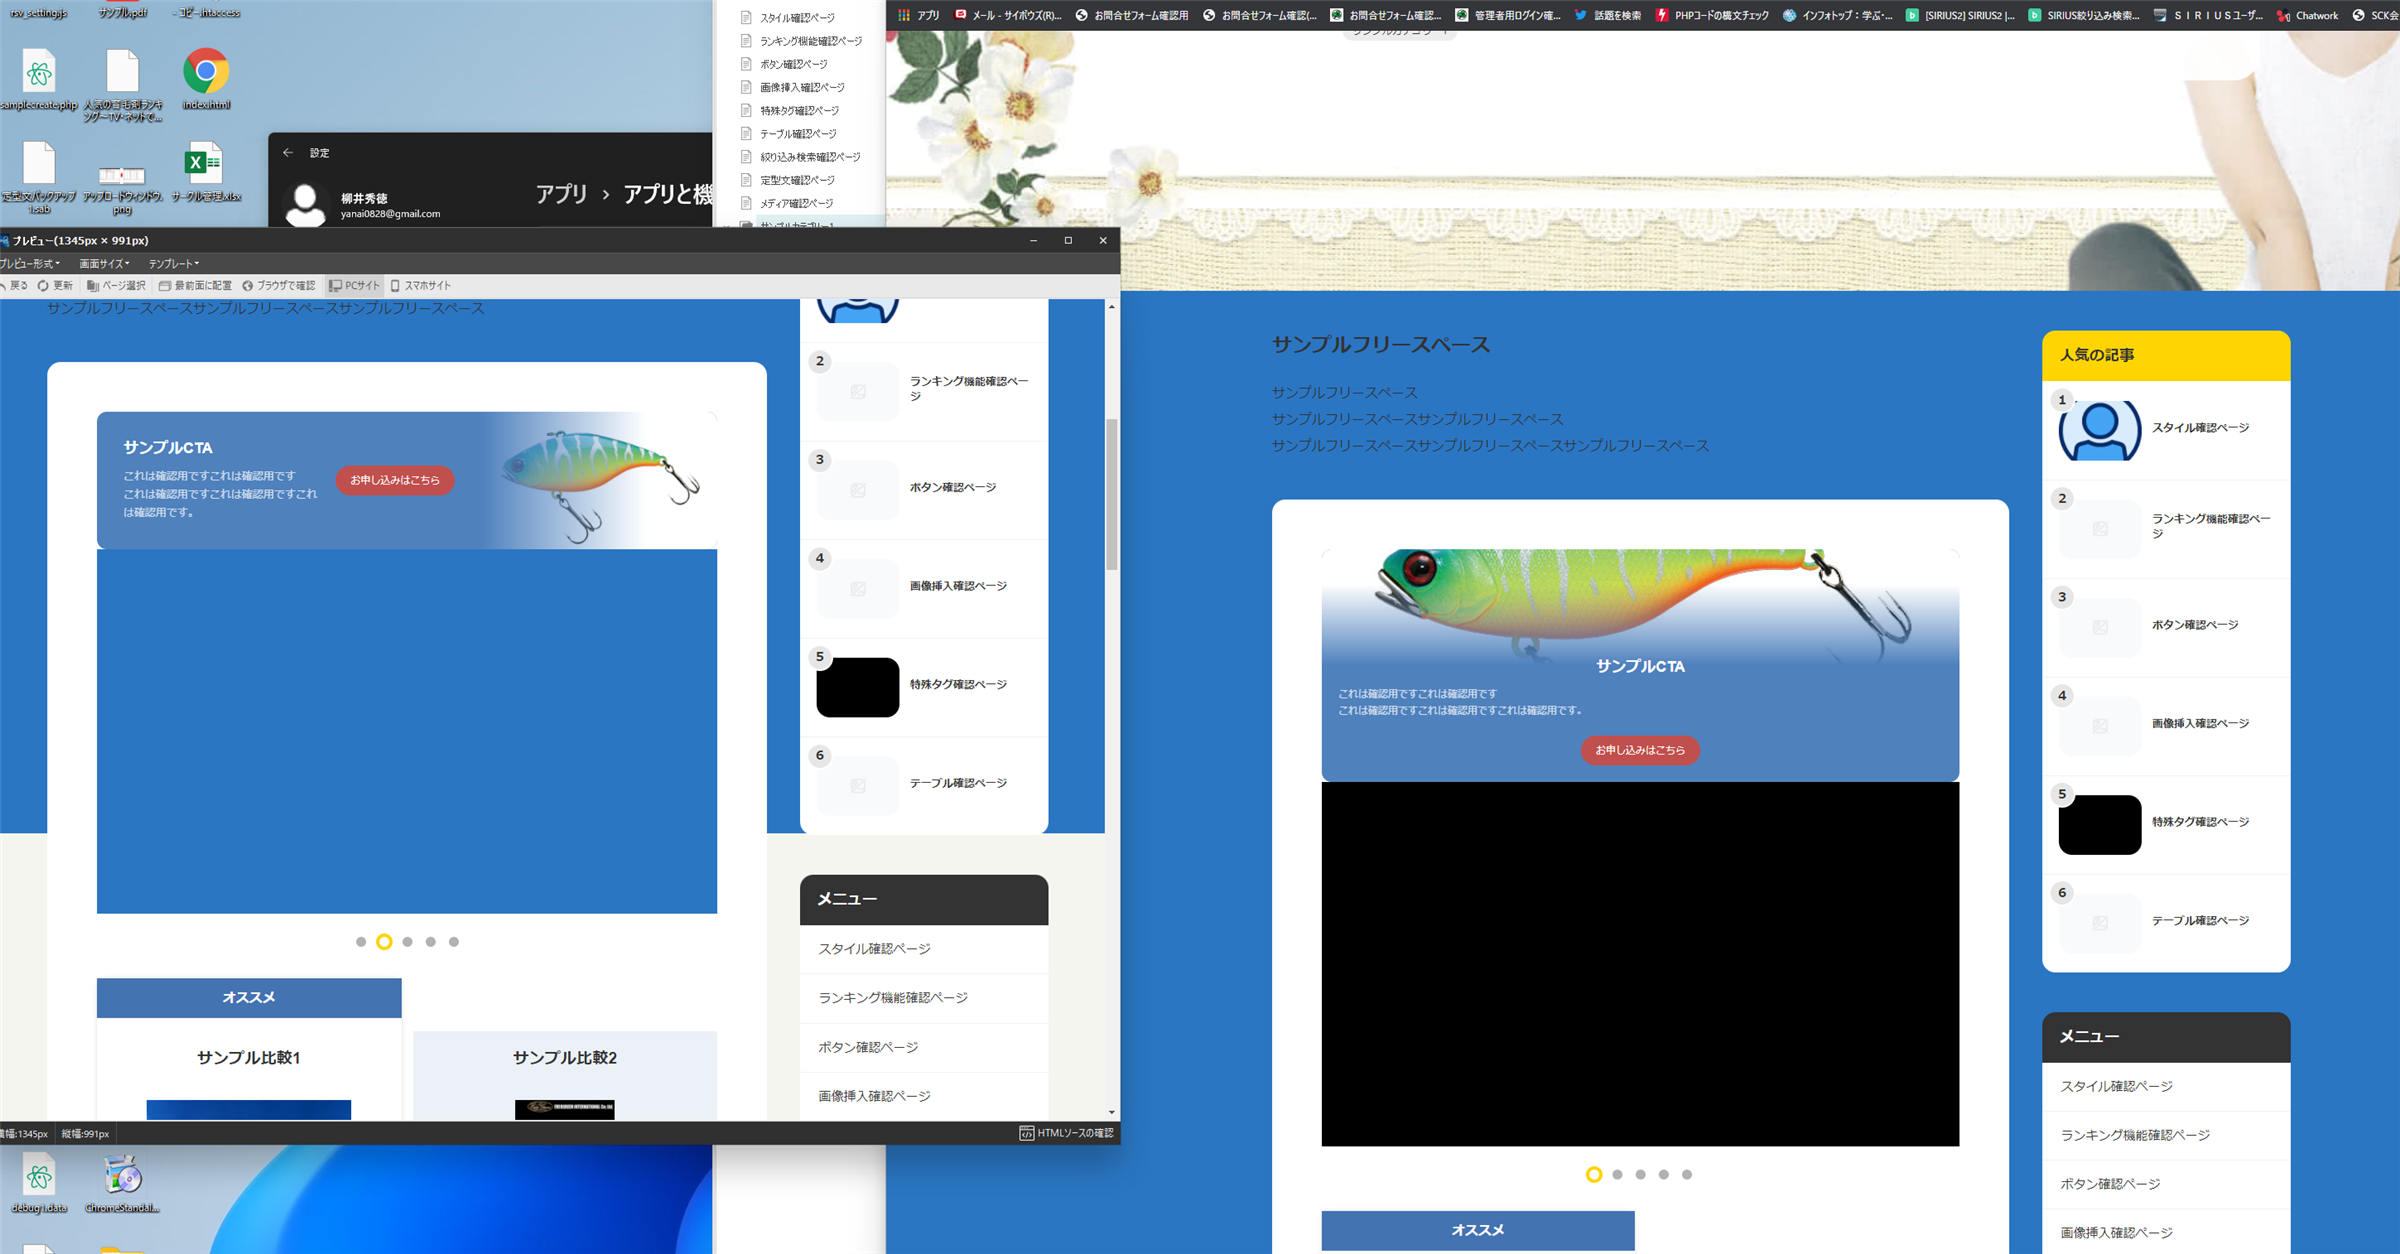Select the first carousel dot in the preview window
Screen dimensions: 2400x1254
coord(361,942)
